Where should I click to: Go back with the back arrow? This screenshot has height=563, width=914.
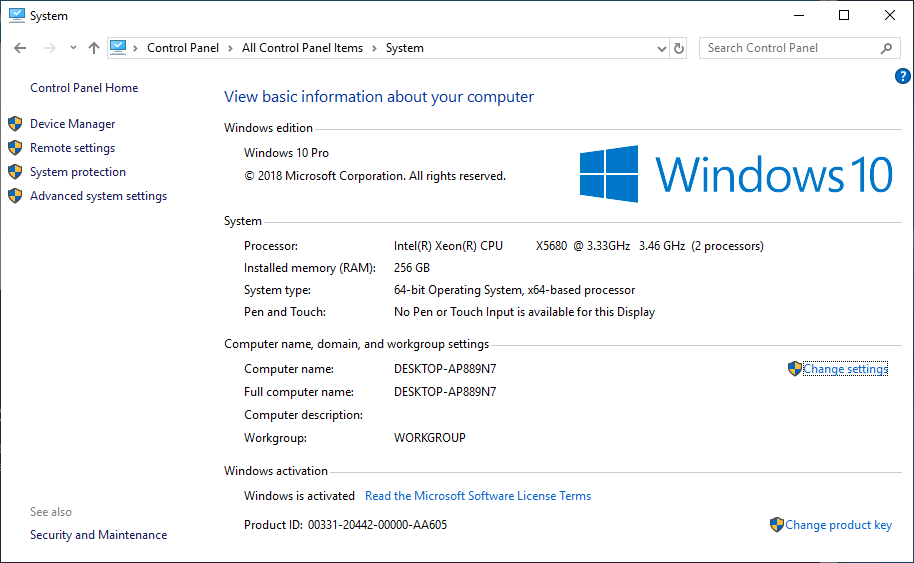(x=20, y=48)
